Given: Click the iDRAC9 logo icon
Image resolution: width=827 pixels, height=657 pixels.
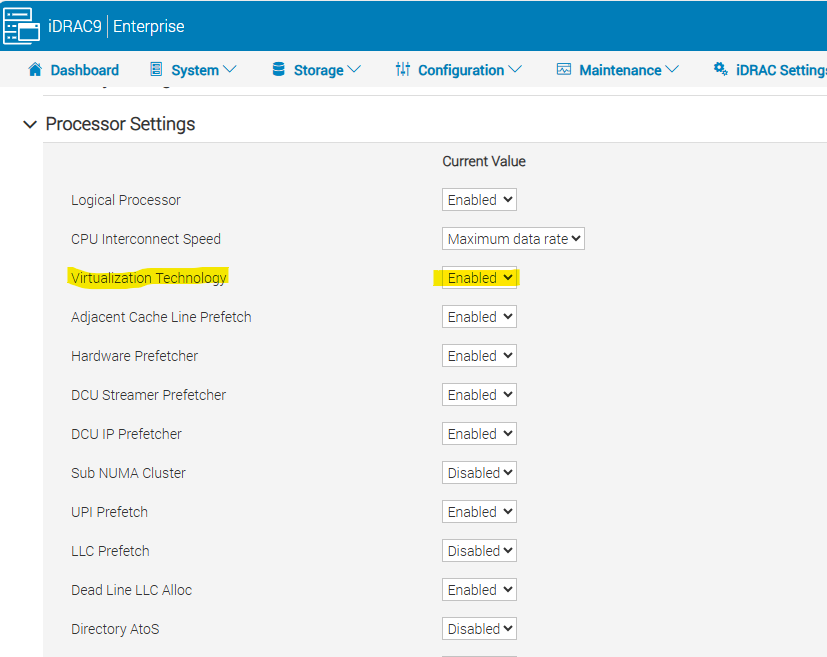Looking at the screenshot, I should [20, 26].
